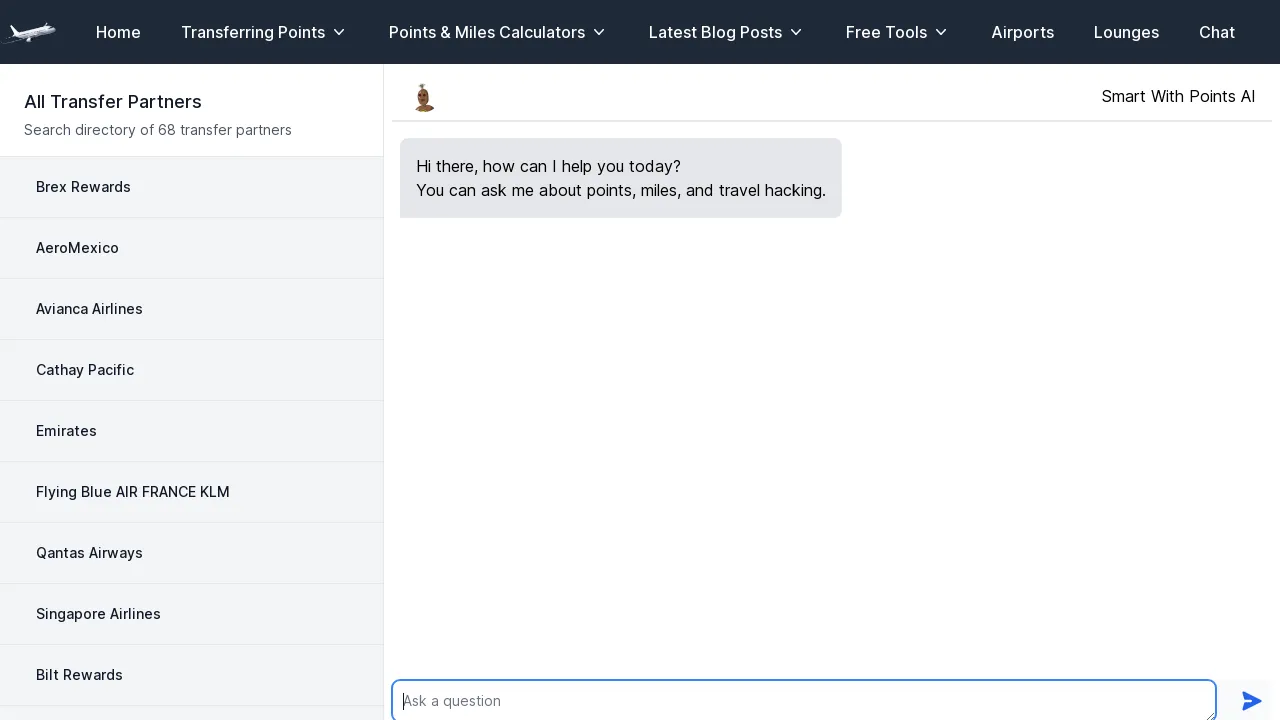The image size is (1280, 720).
Task: Open the Transferring Points menu label
Action: pyautogui.click(x=253, y=32)
